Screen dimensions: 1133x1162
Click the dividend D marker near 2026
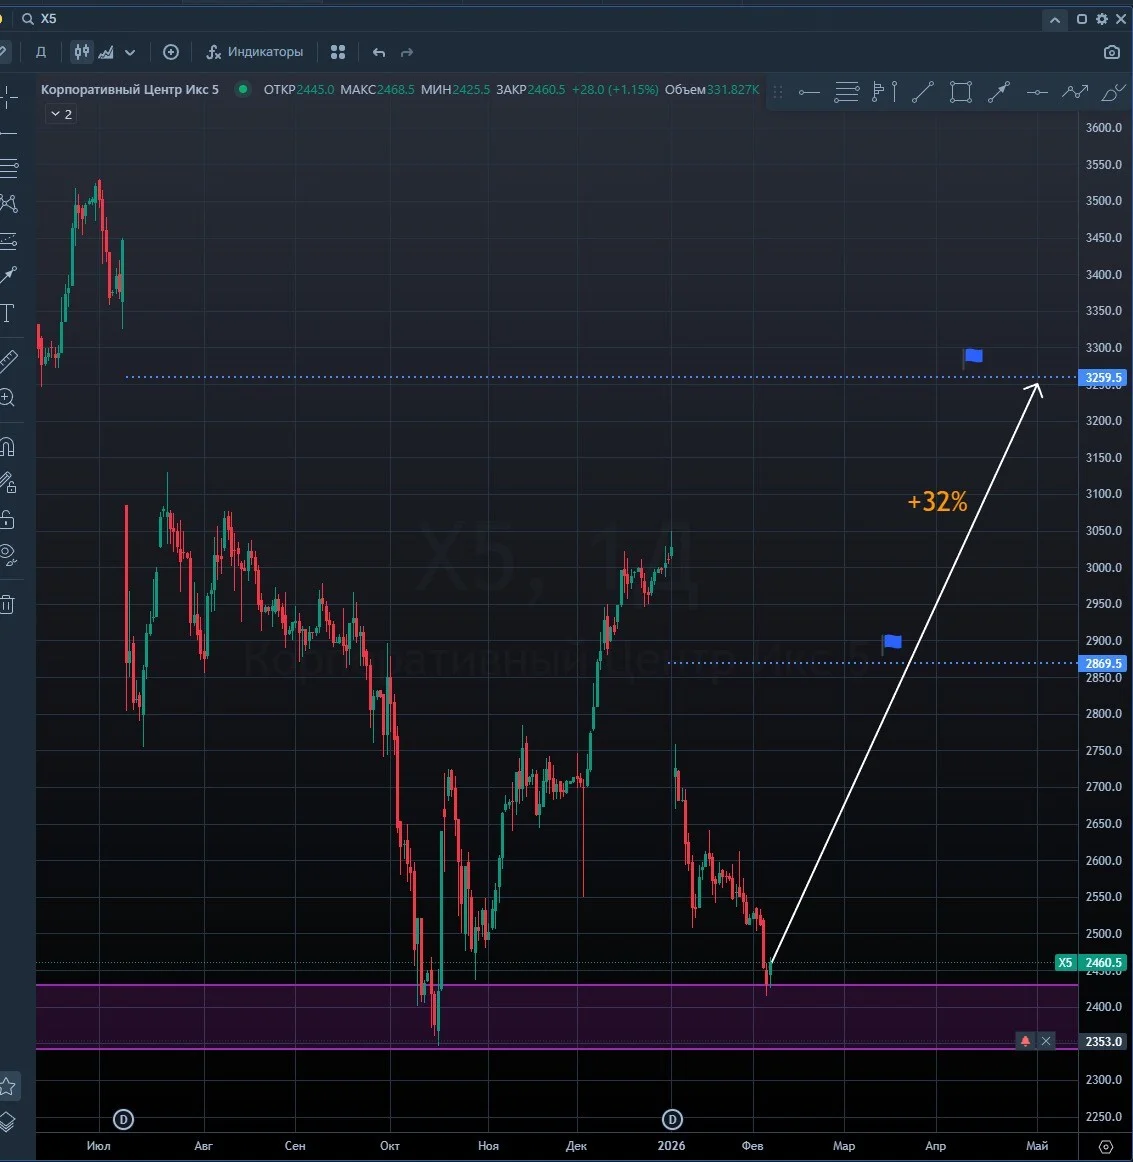(671, 1119)
